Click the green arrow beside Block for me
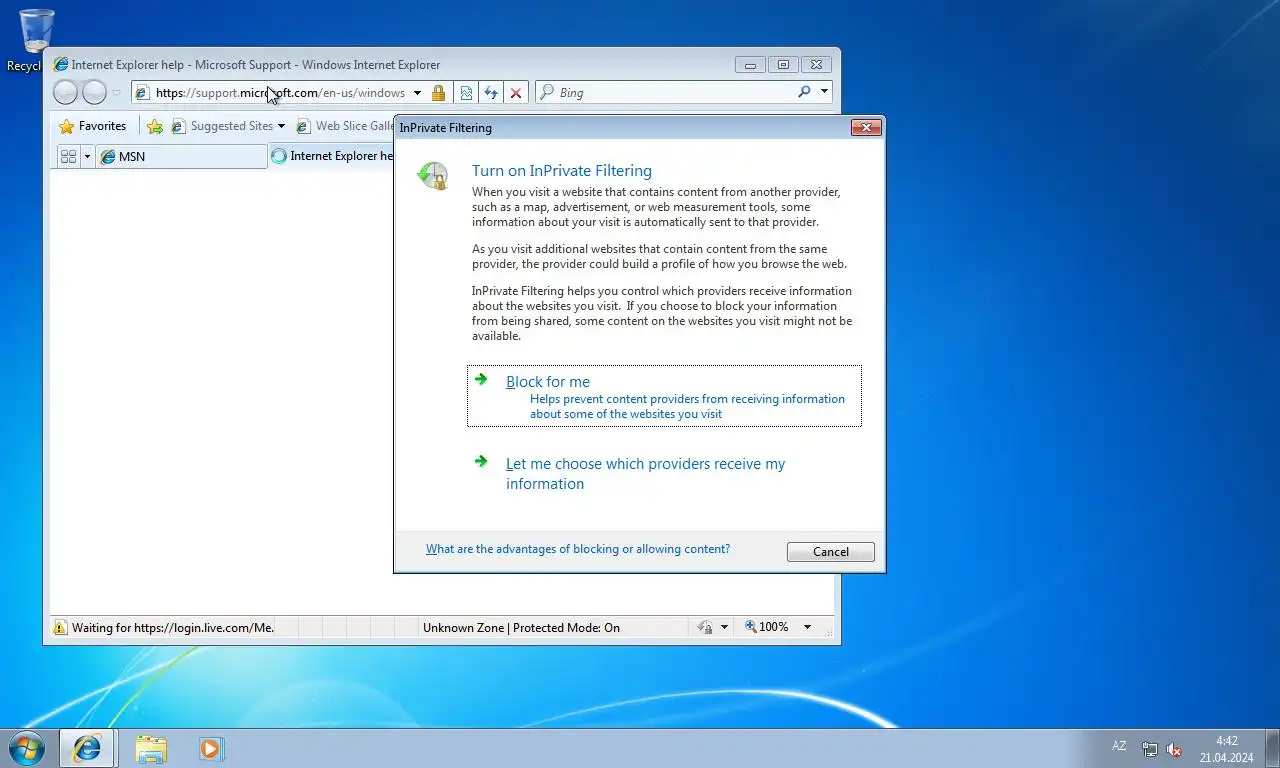Viewport: 1280px width, 768px height. (481, 379)
